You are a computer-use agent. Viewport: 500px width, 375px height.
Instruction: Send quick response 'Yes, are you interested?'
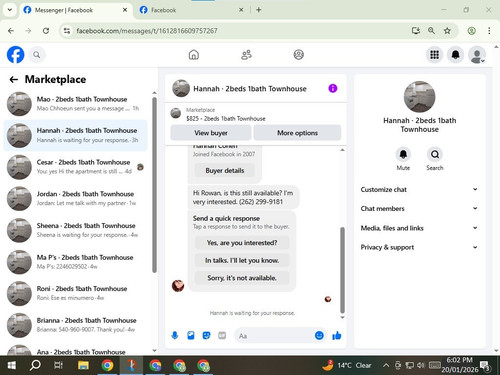coord(242,243)
